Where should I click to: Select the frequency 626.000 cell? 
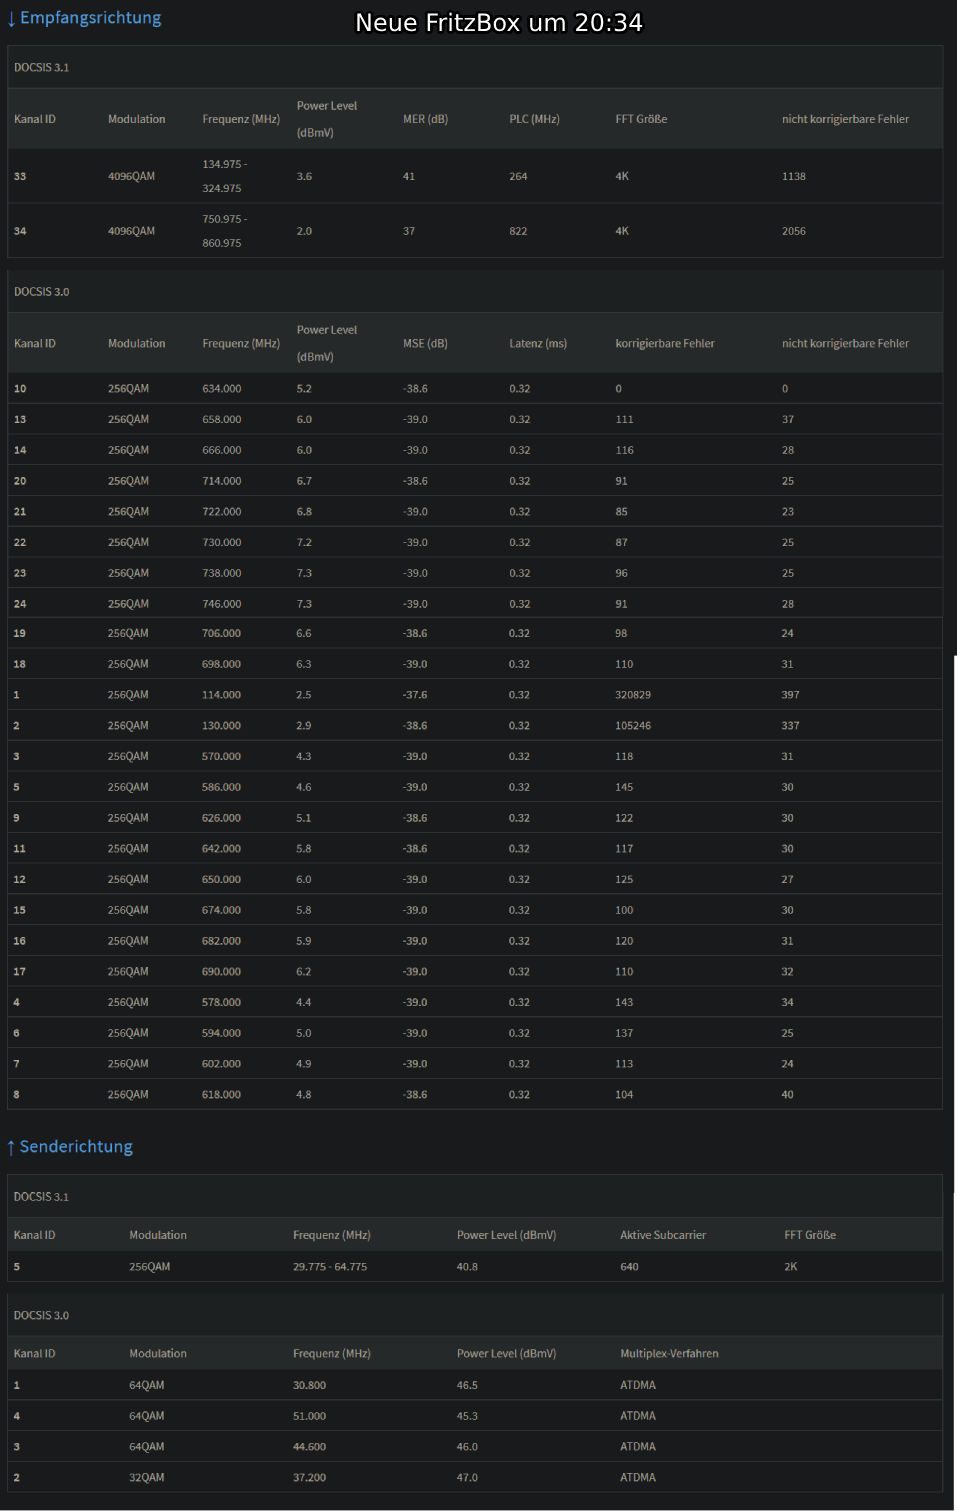click(222, 818)
